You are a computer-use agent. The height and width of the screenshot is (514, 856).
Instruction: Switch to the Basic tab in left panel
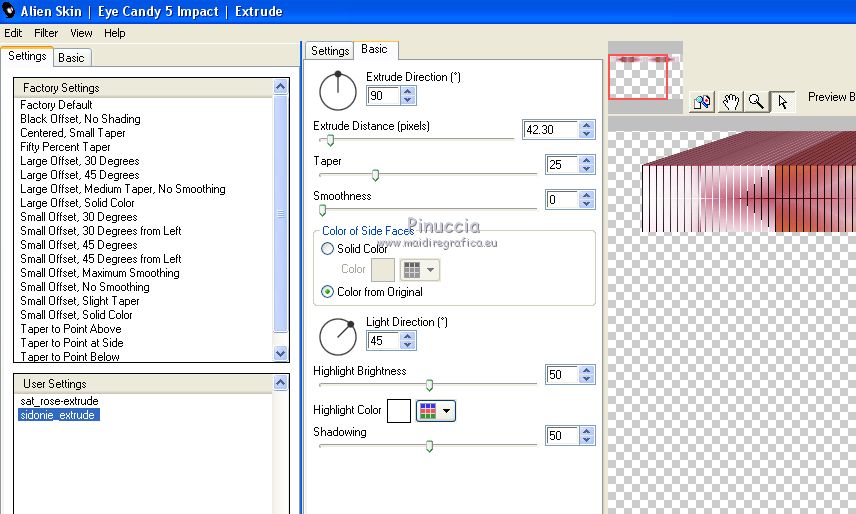coord(72,58)
